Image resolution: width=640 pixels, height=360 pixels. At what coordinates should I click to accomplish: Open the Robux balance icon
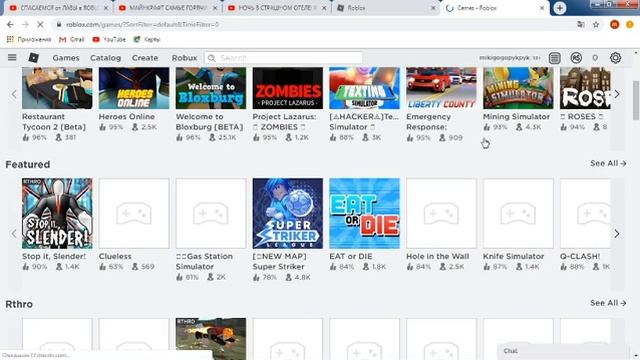pyautogui.click(x=576, y=58)
